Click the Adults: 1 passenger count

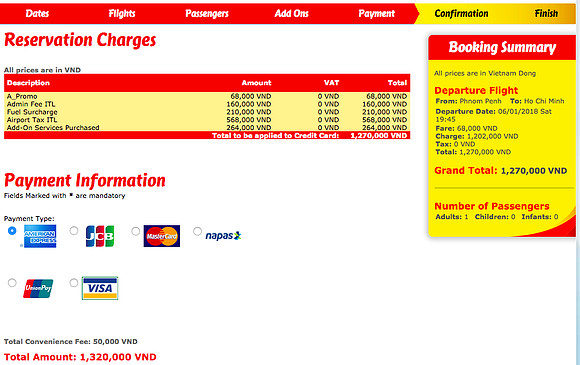[x=452, y=217]
